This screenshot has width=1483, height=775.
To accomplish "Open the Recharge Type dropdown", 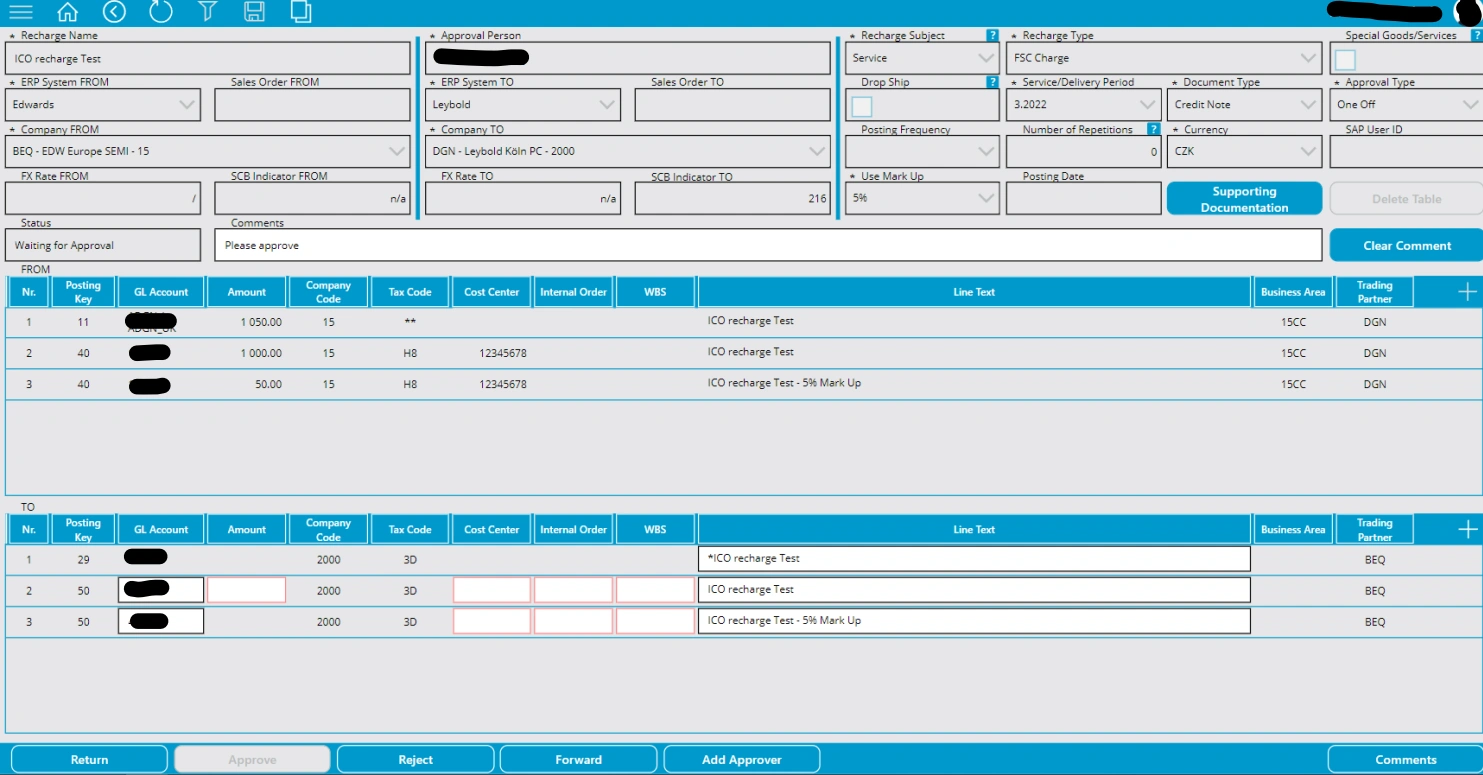I will (1165, 58).
